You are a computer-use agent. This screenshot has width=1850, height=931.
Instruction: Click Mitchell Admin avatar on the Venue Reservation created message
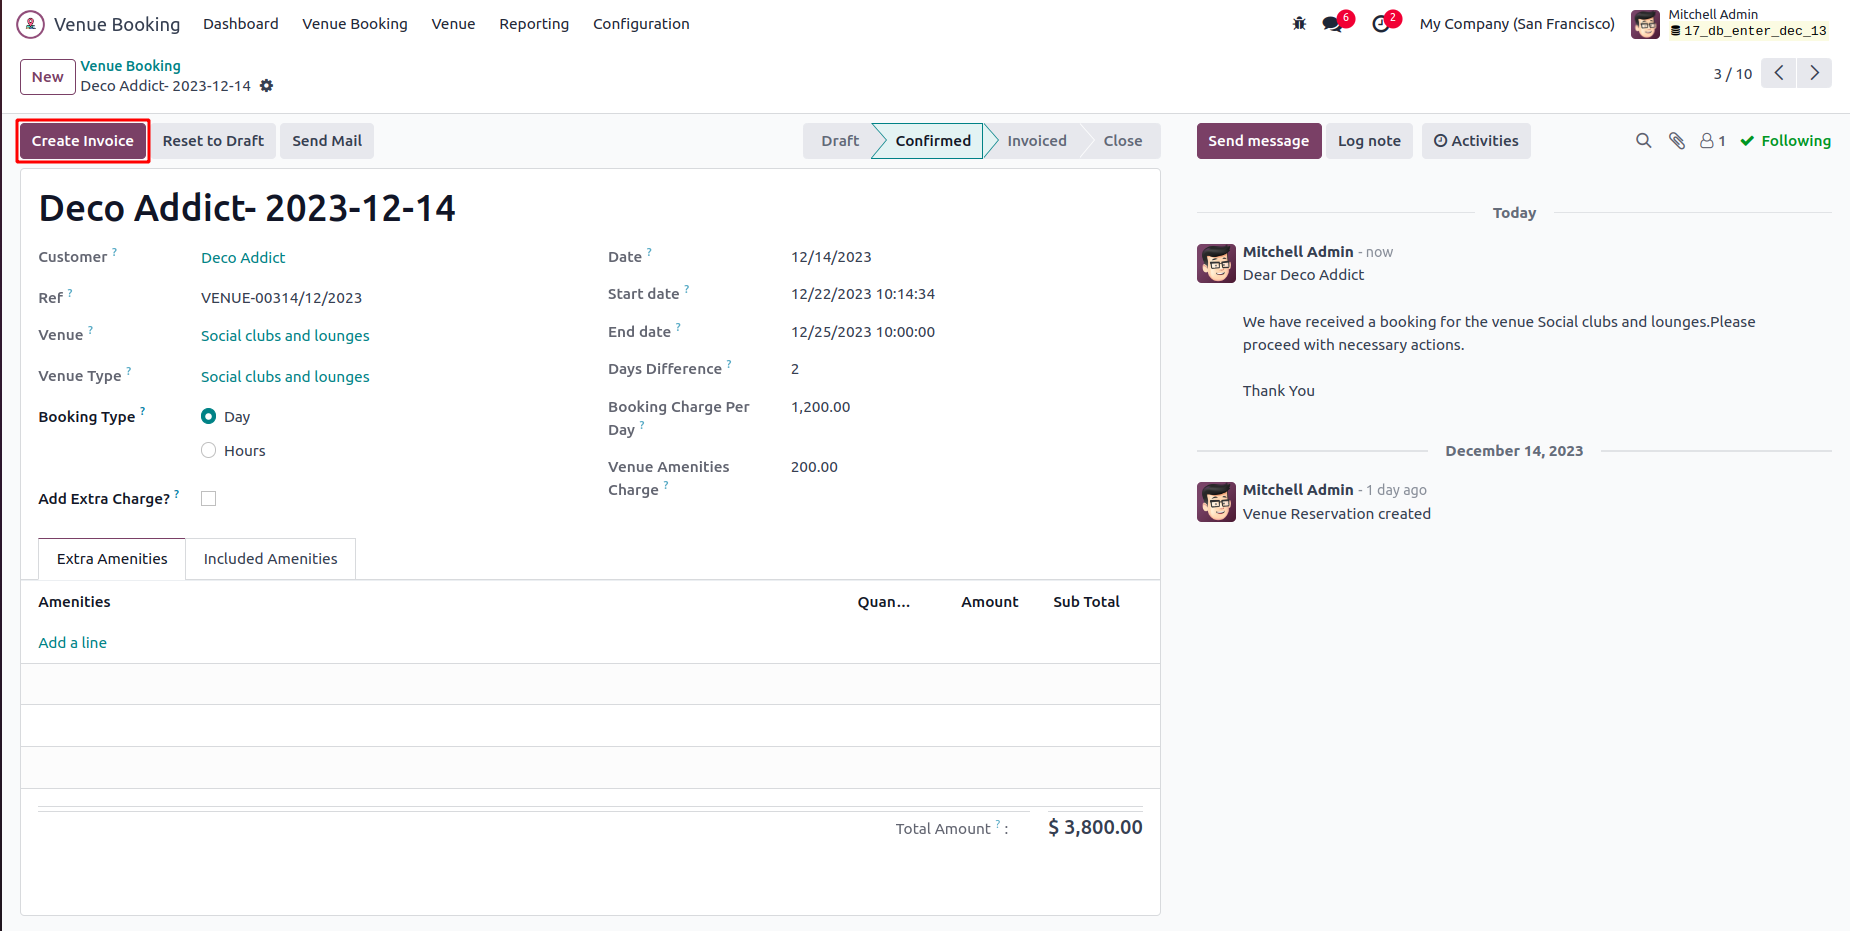coord(1216,502)
